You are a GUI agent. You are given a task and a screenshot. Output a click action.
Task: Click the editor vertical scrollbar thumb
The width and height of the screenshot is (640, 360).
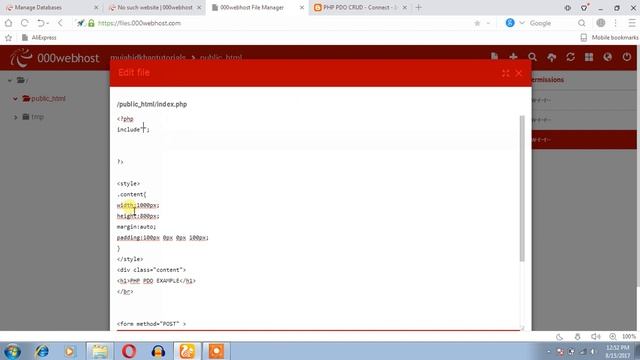[x=522, y=188]
